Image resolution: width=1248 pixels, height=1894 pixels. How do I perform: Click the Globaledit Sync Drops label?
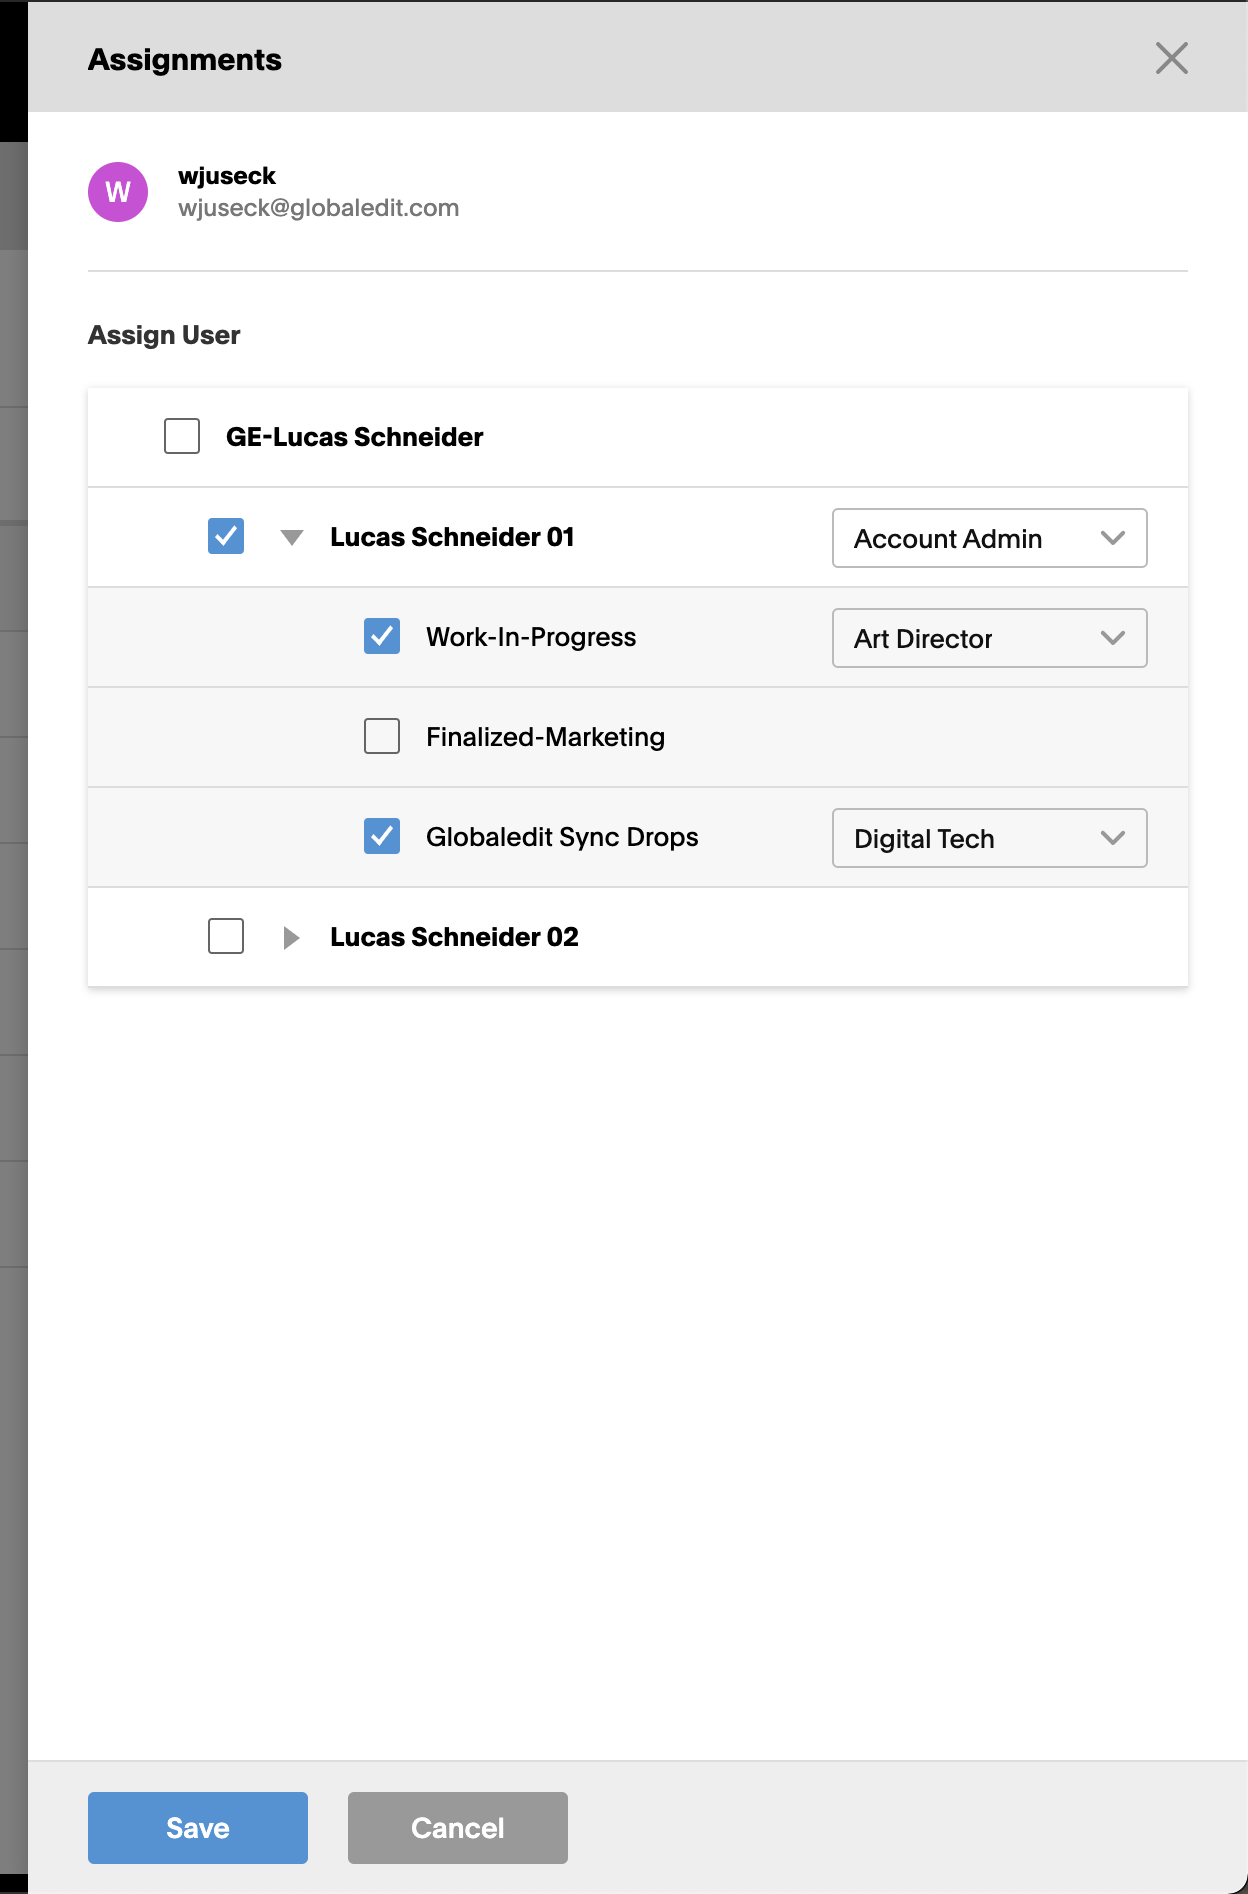click(x=563, y=837)
